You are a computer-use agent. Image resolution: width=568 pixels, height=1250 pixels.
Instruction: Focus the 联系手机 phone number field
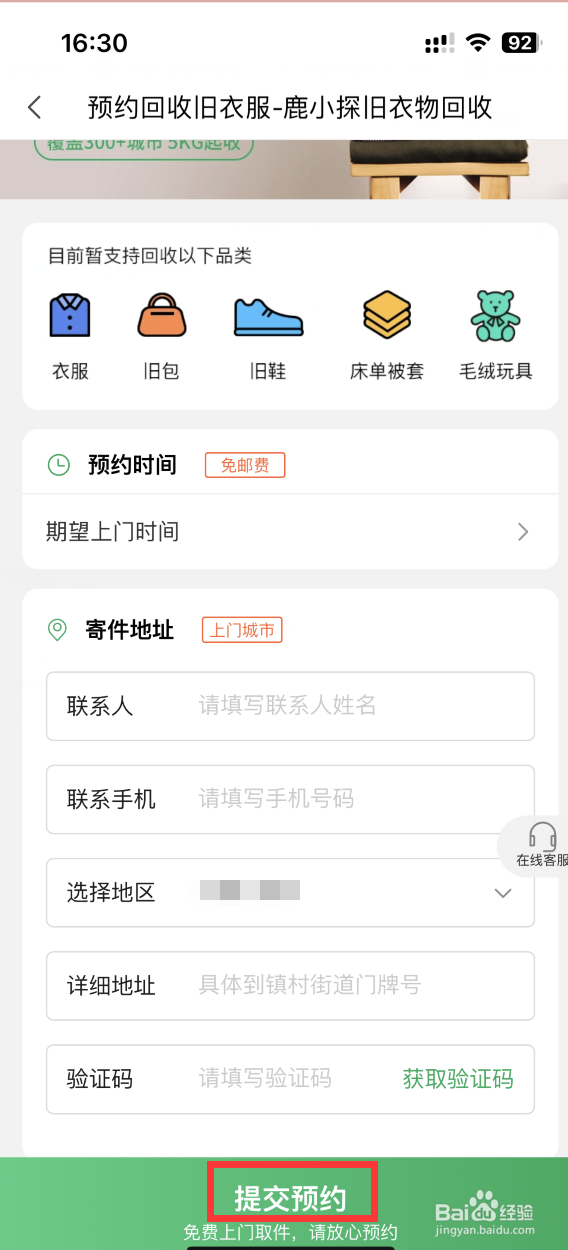[x=290, y=799]
